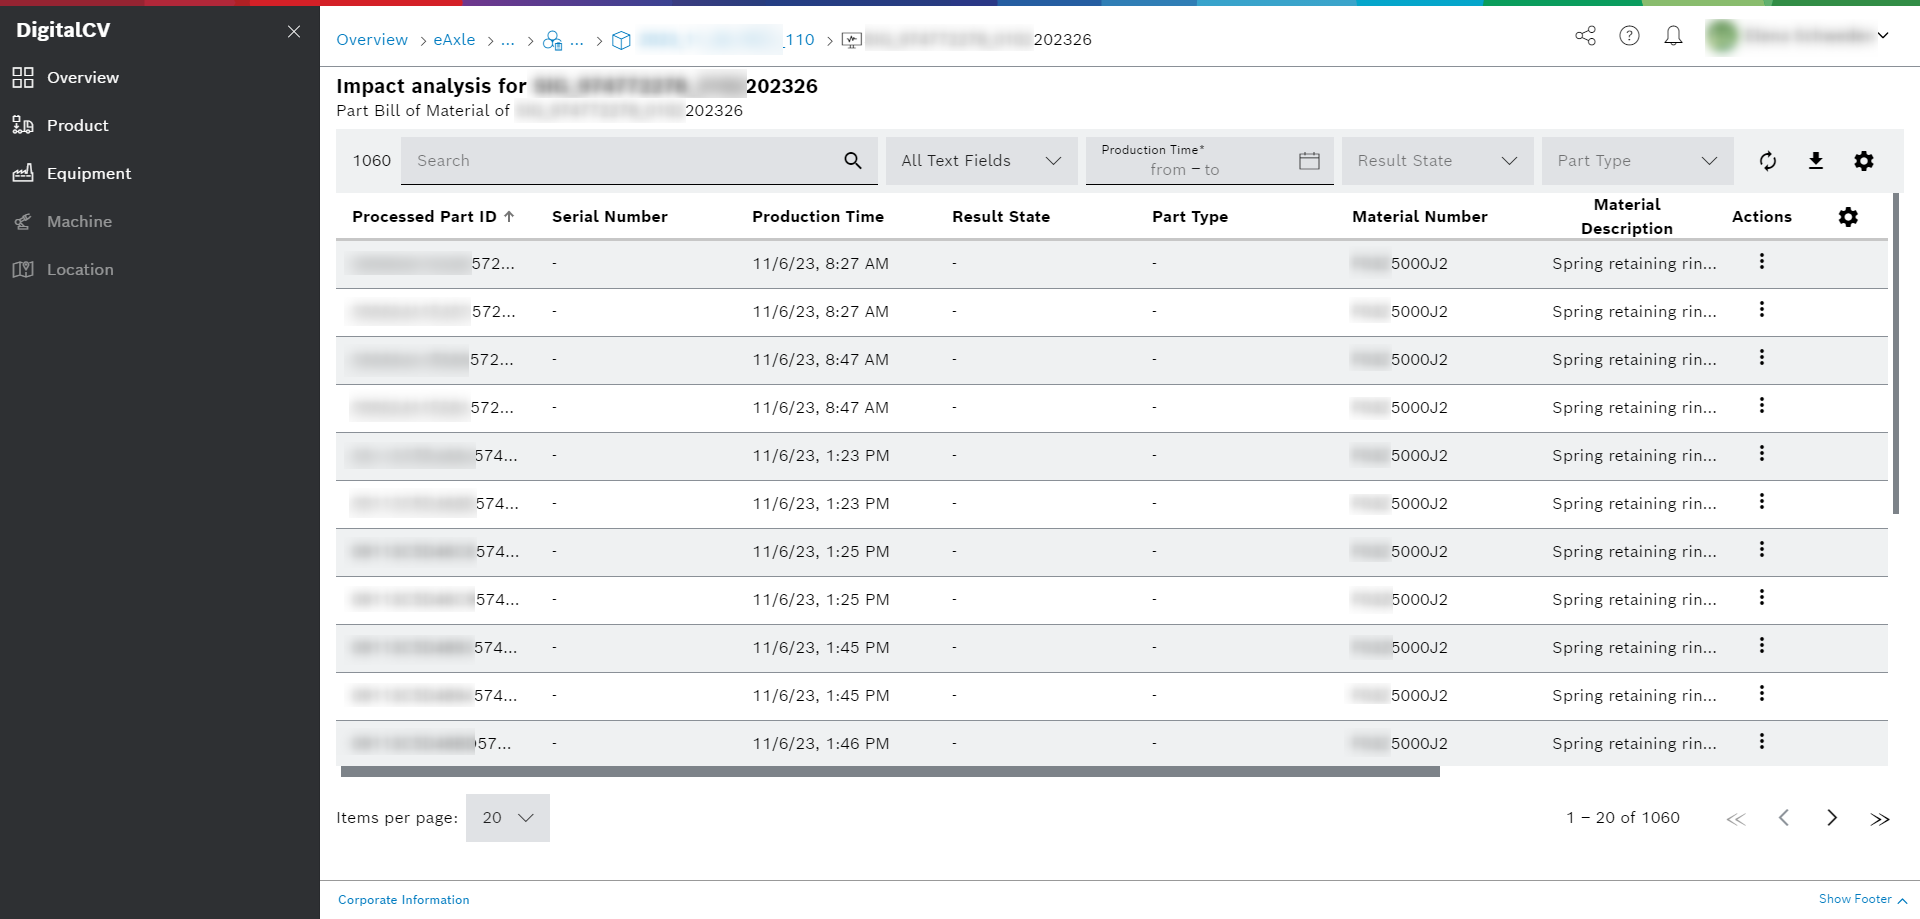The width and height of the screenshot is (1920, 919).
Task: Navigate to eAxle via breadcrumb
Action: point(455,39)
